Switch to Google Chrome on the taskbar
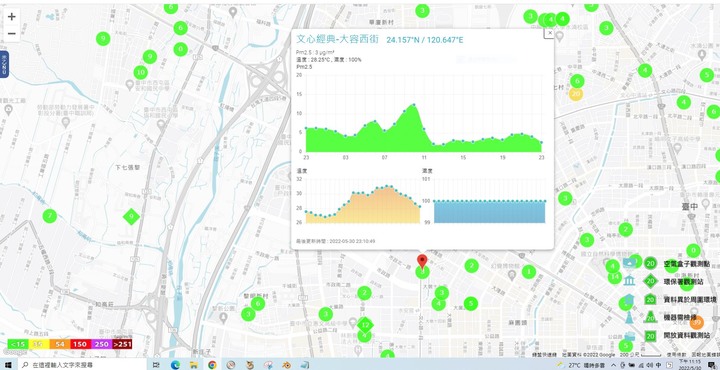 click(x=212, y=365)
